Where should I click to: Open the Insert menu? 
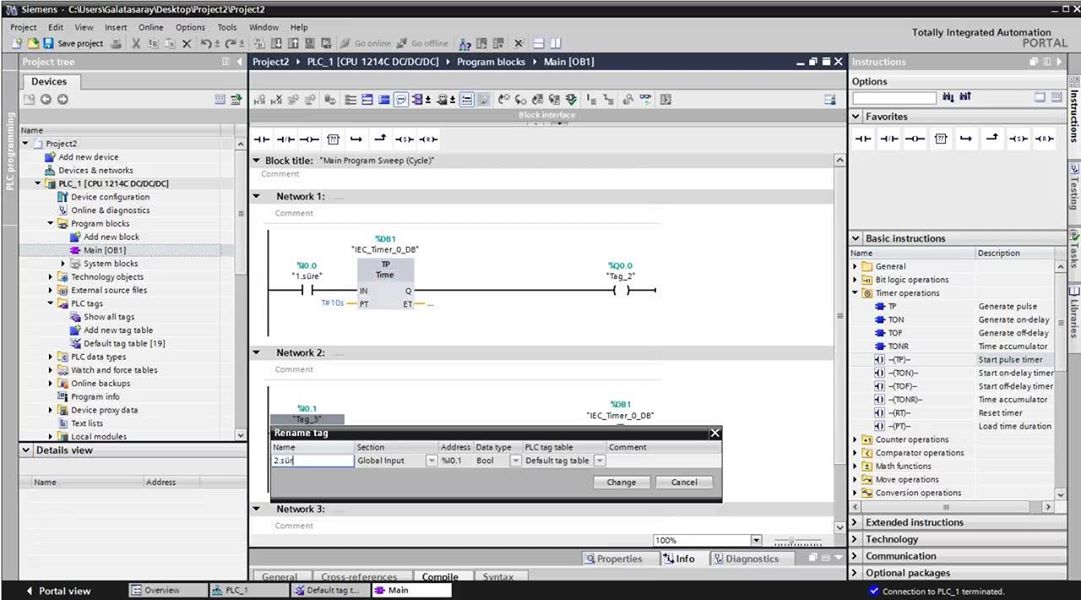click(x=116, y=28)
